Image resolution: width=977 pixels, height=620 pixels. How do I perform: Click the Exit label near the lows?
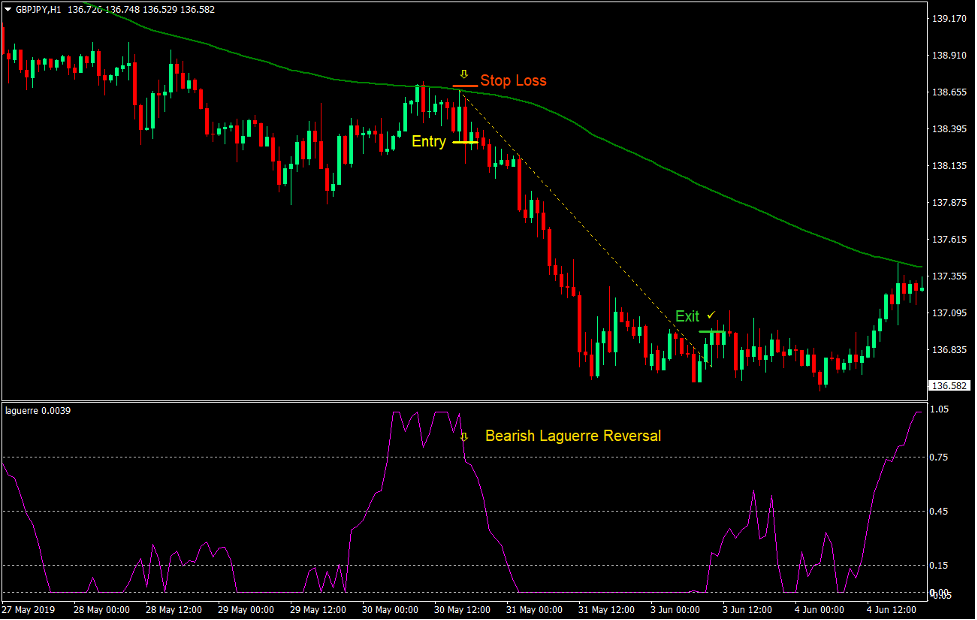coord(688,314)
